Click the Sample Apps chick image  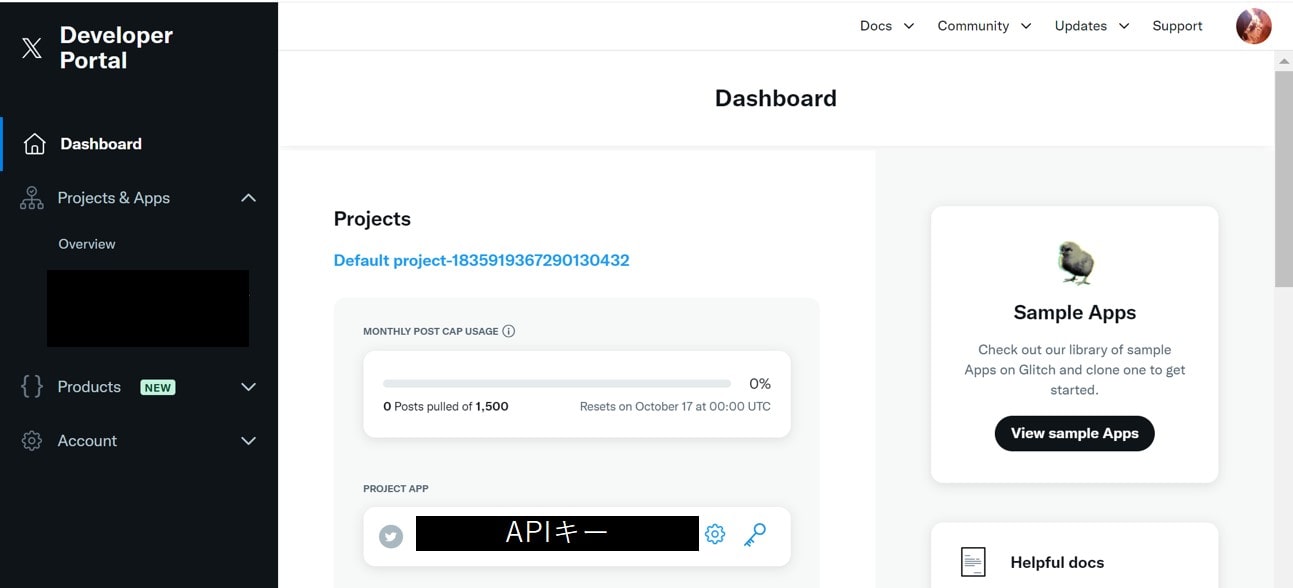point(1076,263)
